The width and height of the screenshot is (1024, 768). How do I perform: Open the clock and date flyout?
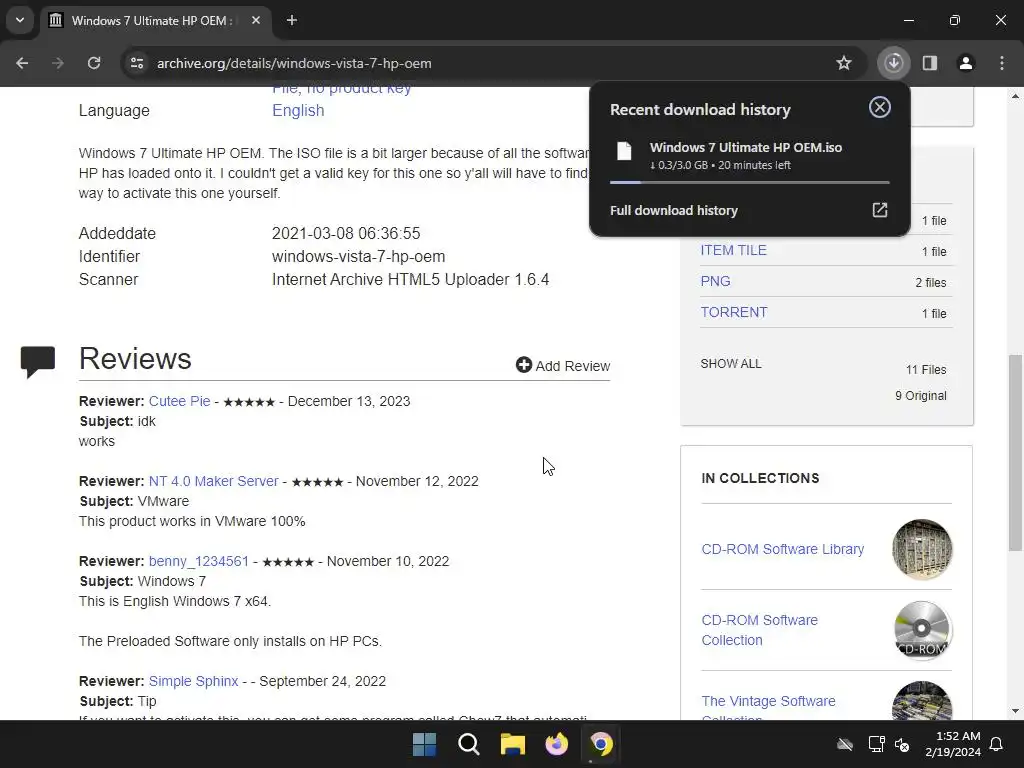coord(953,744)
